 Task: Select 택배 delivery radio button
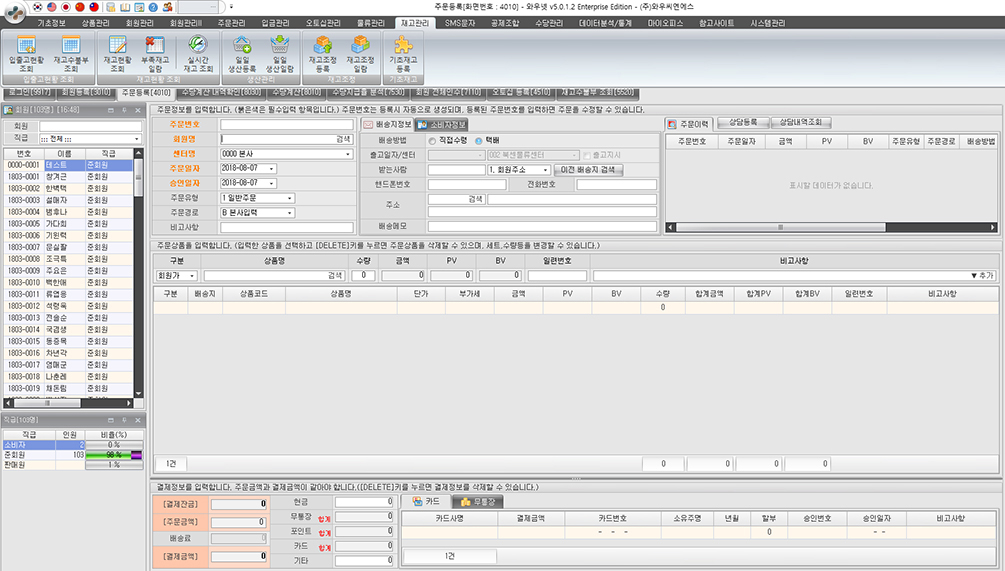[x=478, y=140]
